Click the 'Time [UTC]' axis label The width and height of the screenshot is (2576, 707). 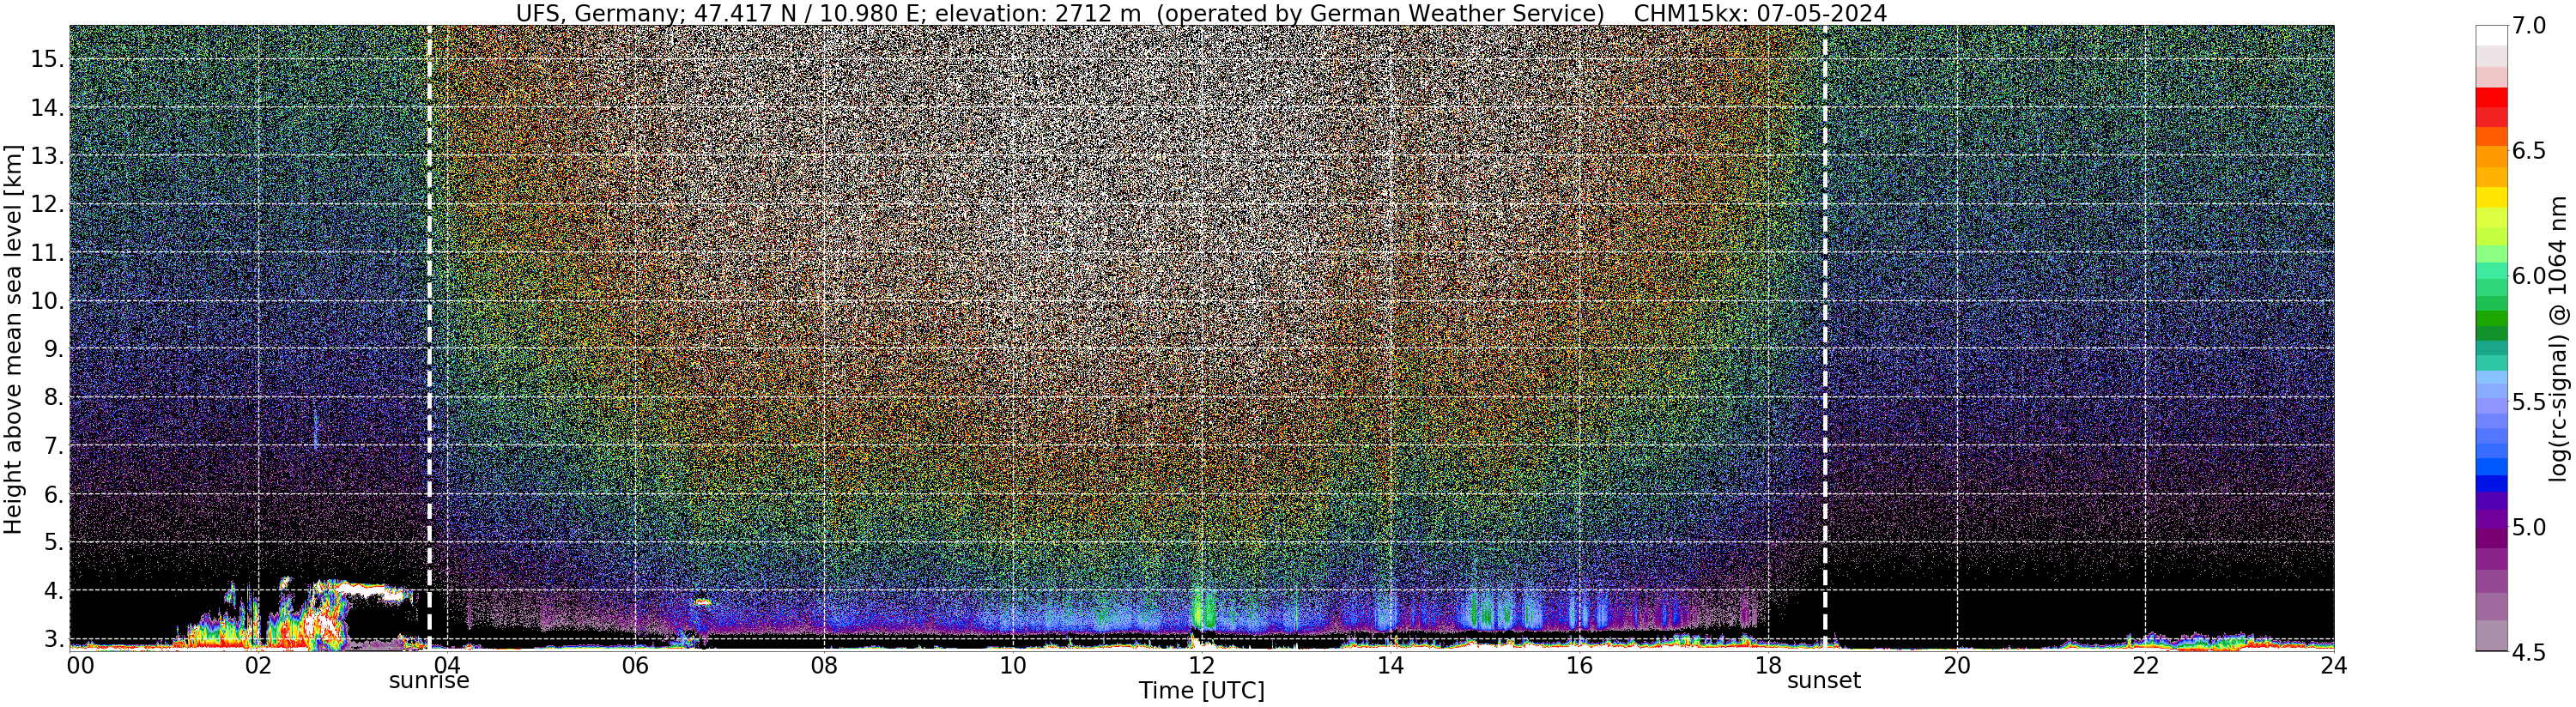coord(1202,691)
